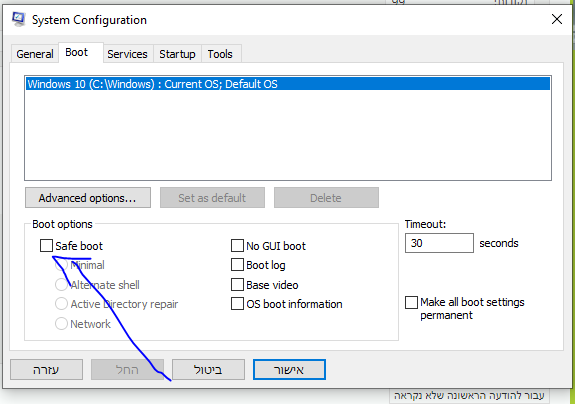Check Make all boot settings permanent
575x404 pixels.
[x=411, y=303]
